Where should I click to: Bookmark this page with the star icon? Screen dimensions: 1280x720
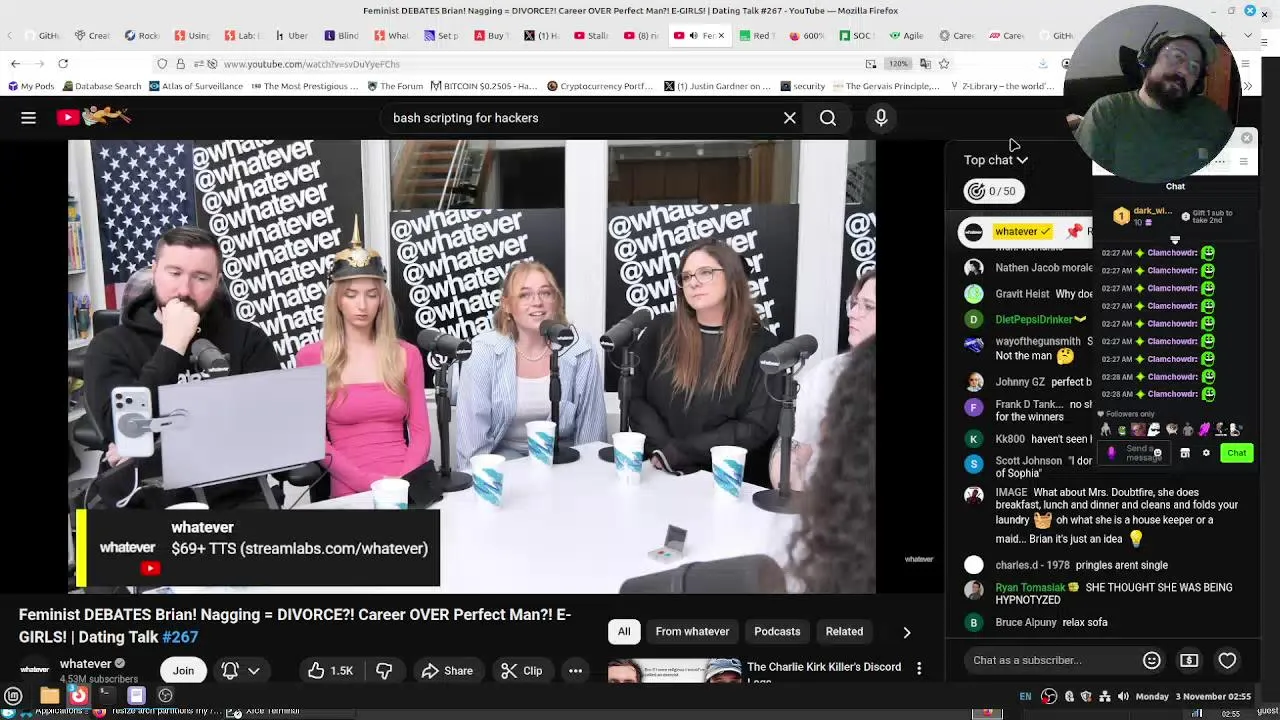[943, 64]
